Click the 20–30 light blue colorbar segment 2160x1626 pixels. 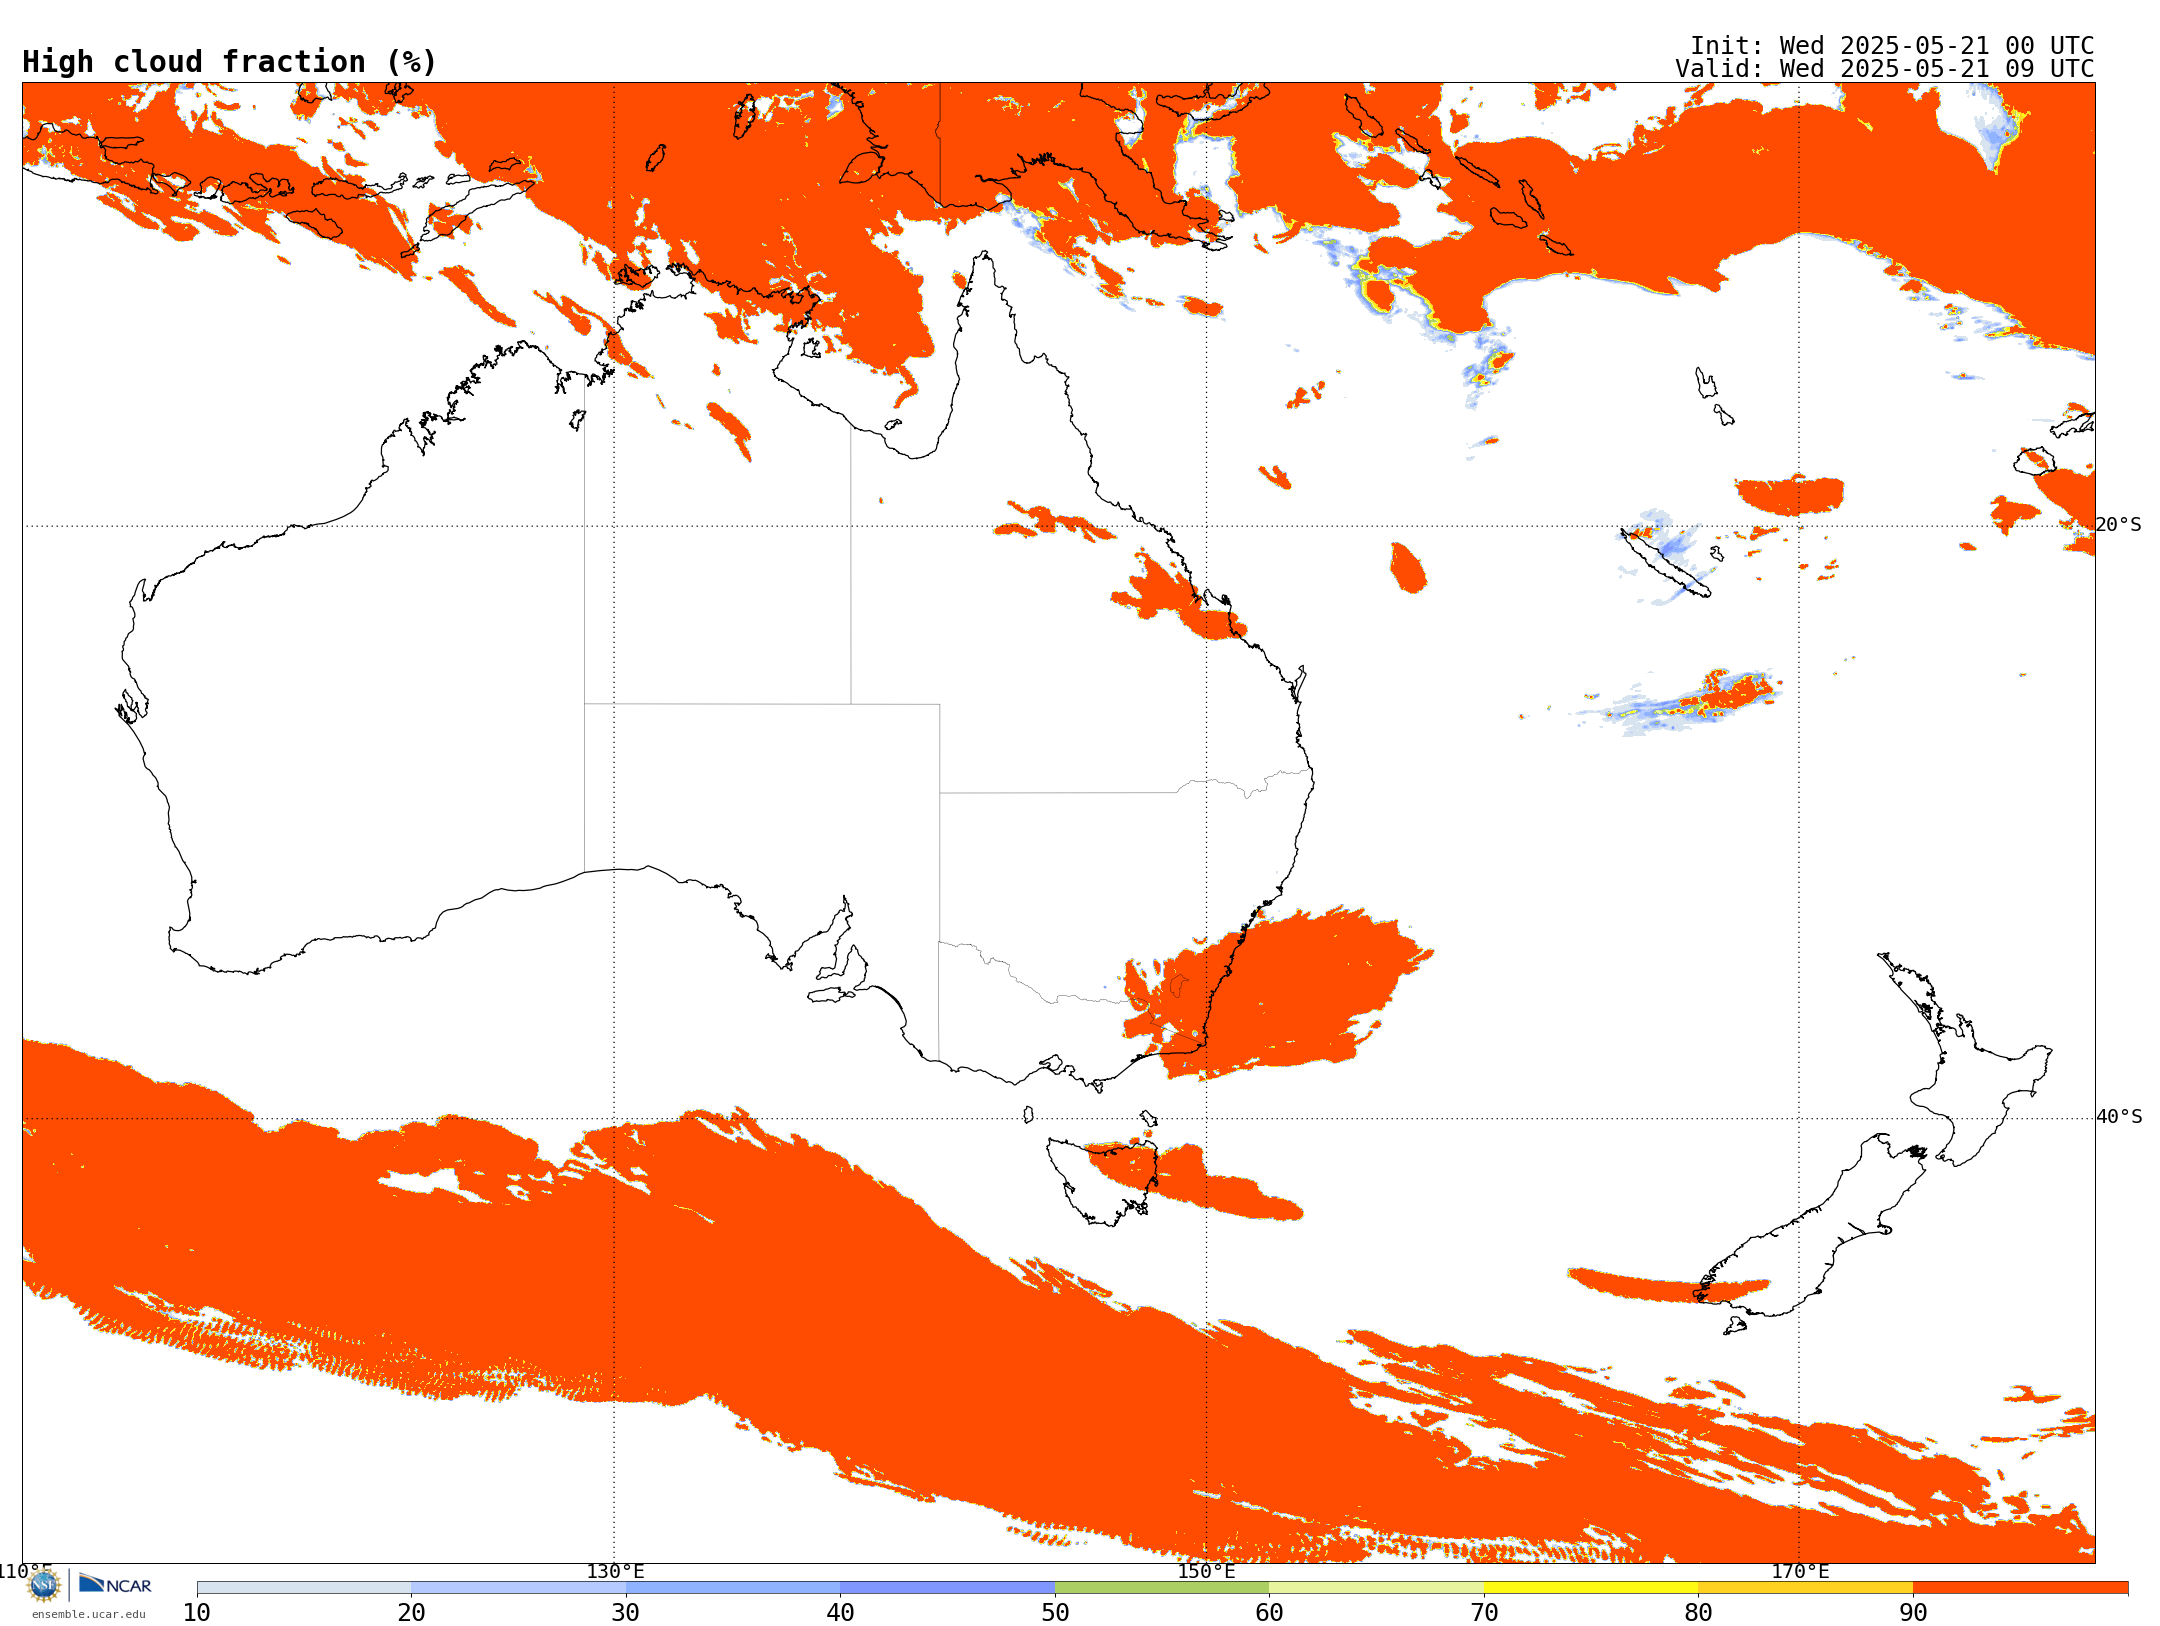pos(518,1588)
